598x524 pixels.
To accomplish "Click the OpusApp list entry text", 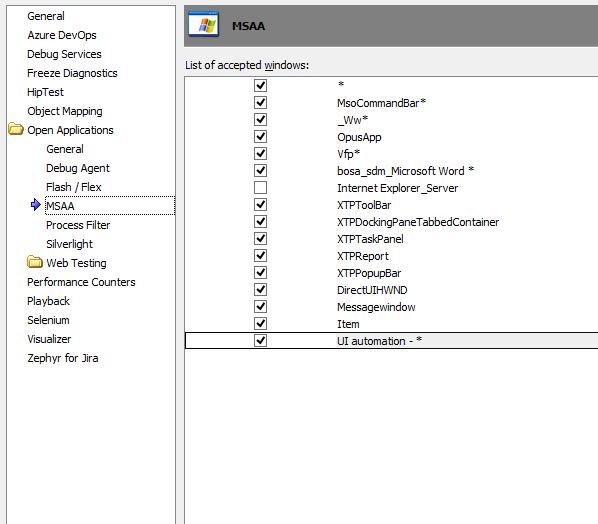I will pyautogui.click(x=359, y=137).
